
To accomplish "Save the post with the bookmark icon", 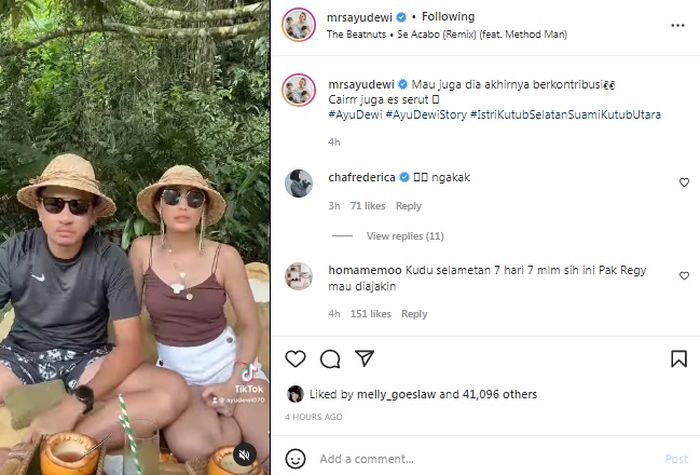I will tap(684, 358).
